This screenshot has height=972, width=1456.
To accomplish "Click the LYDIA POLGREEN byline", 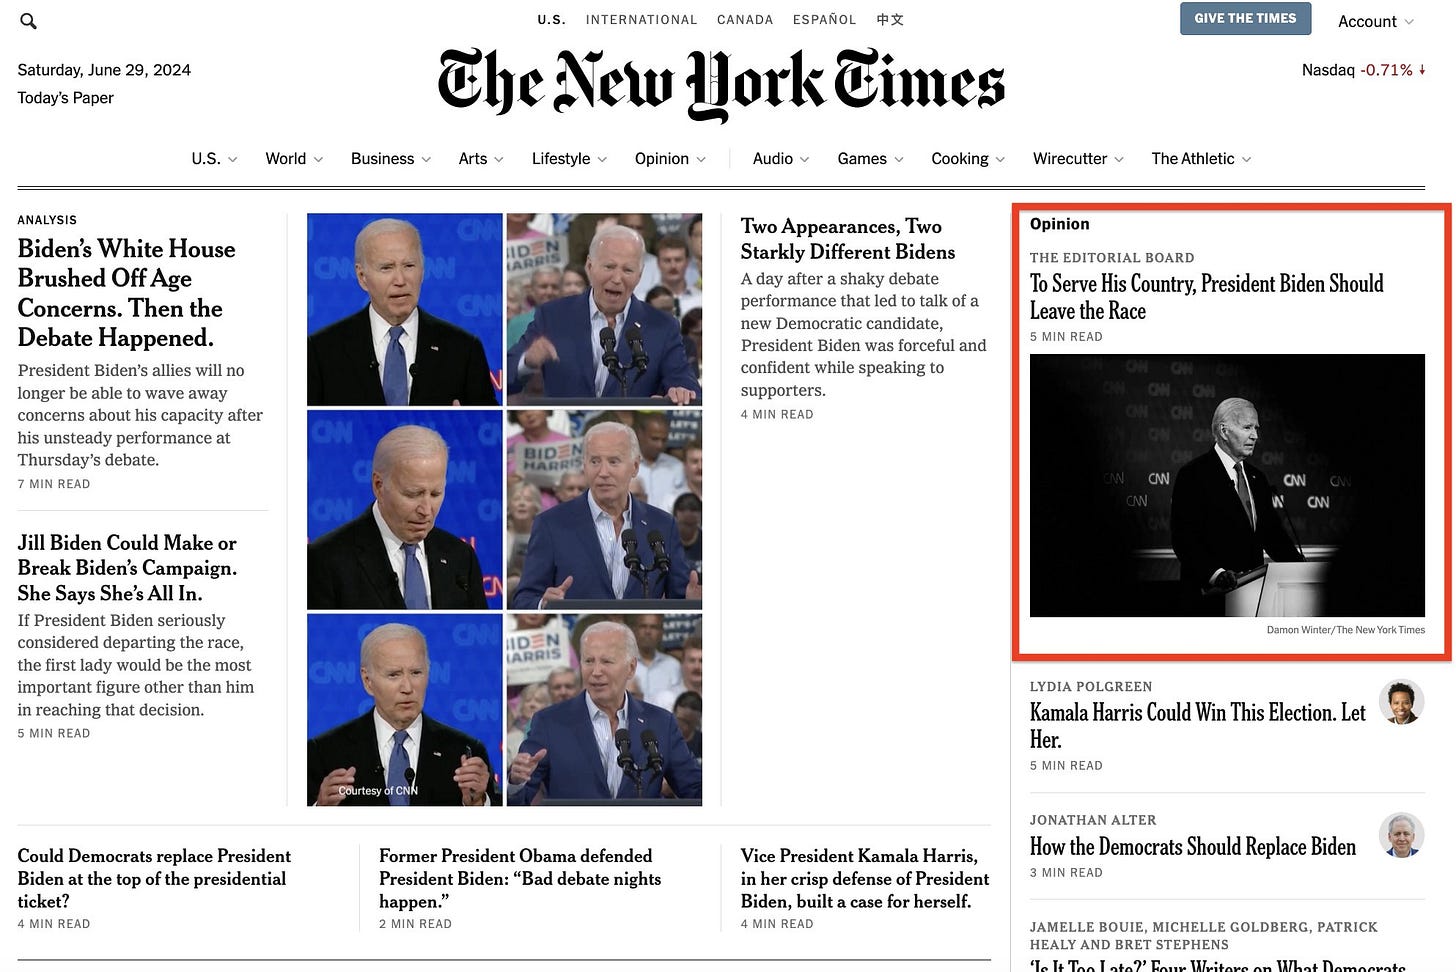I will point(1091,687).
